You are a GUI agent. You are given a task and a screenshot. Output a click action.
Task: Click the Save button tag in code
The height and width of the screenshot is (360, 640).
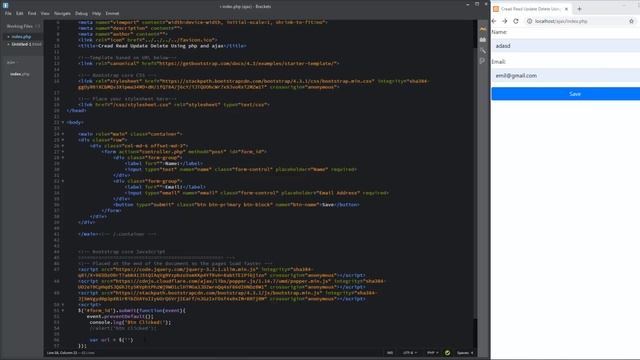click(237, 204)
